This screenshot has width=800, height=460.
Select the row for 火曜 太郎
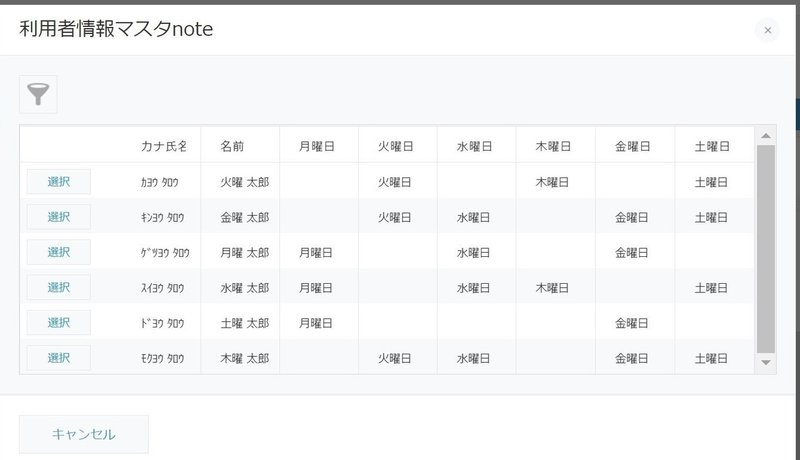(x=58, y=182)
